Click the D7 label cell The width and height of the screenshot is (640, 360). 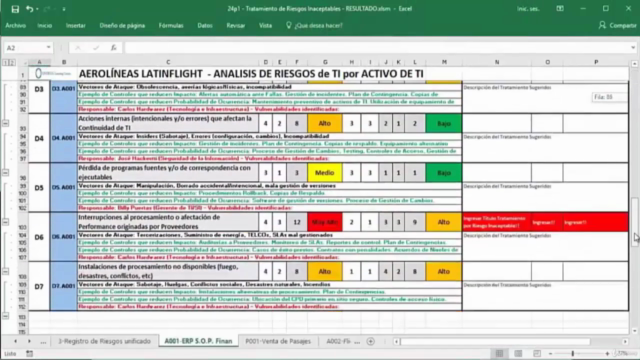pyautogui.click(x=39, y=287)
